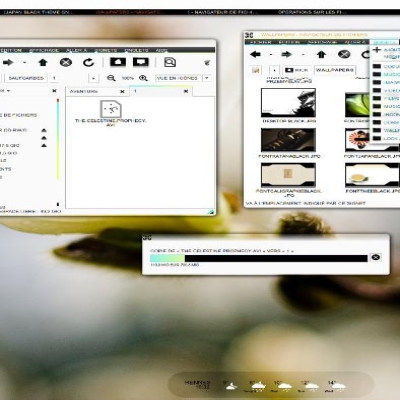Go forward in the left file browser
The image size is (400, 400).
[8, 62]
